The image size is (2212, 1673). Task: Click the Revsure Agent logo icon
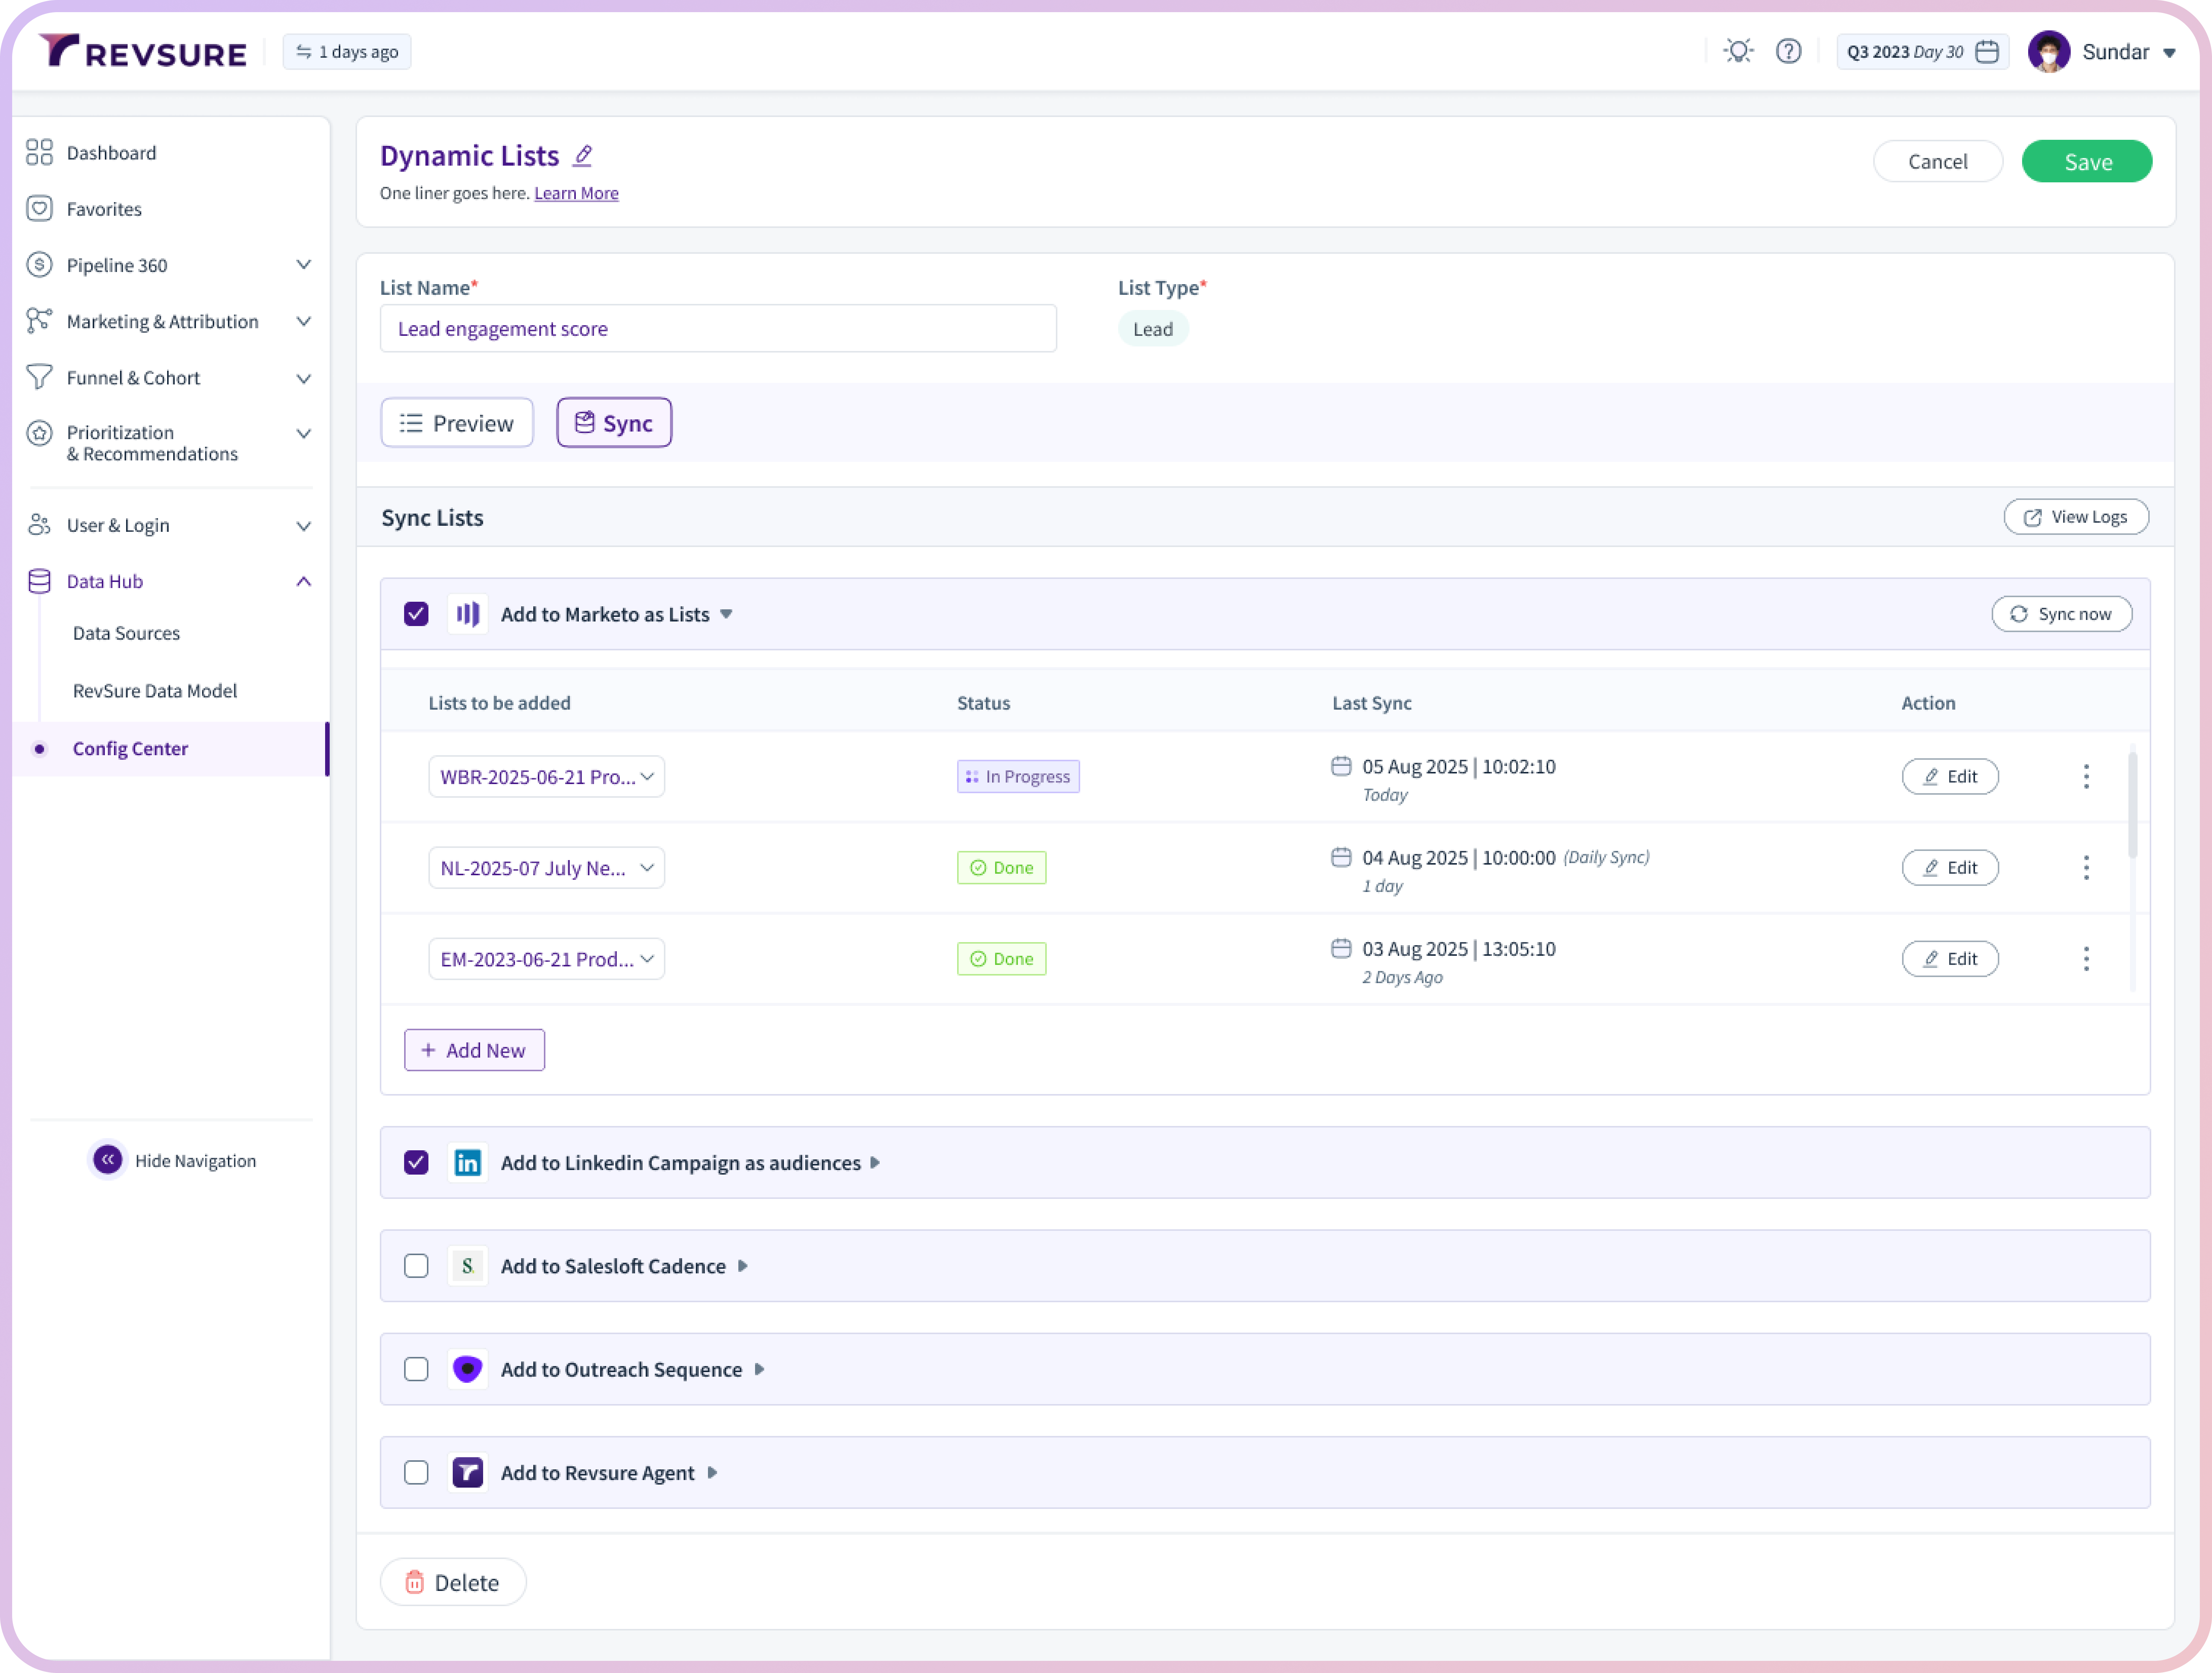coord(468,1472)
